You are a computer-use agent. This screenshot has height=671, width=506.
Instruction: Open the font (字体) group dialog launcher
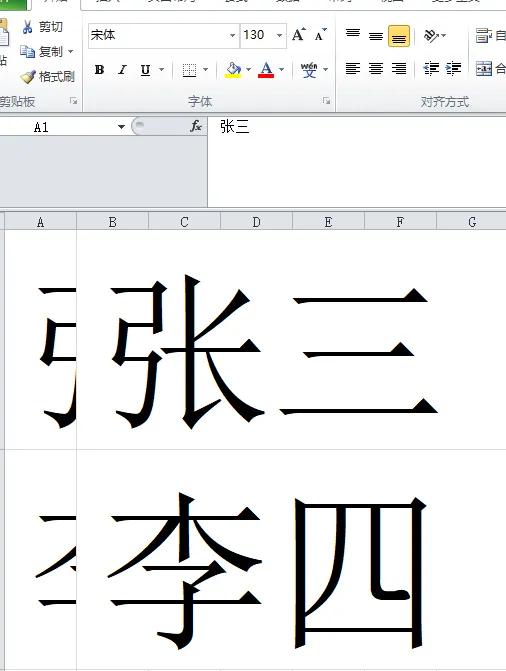tap(327, 101)
